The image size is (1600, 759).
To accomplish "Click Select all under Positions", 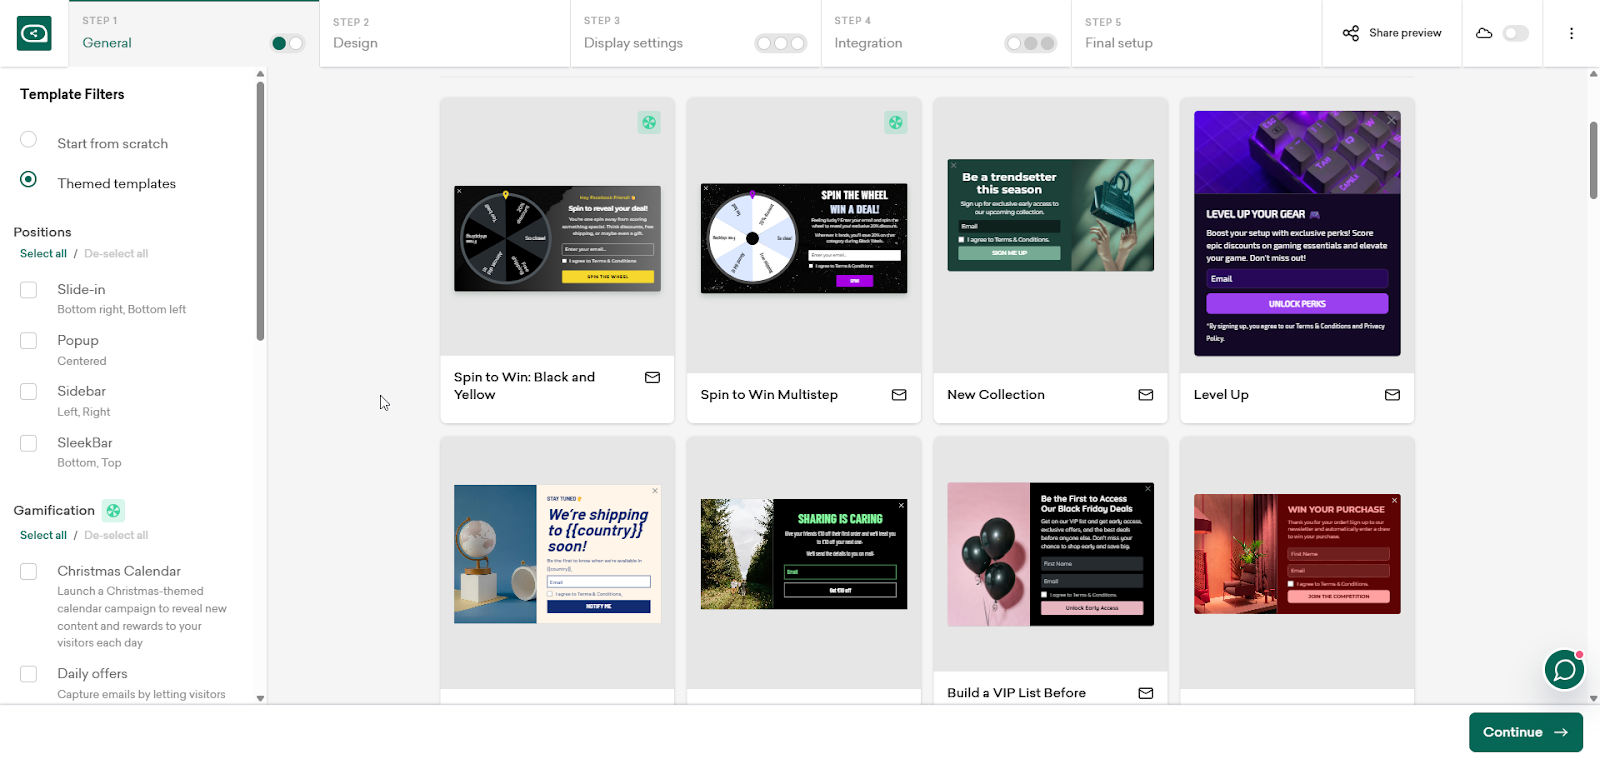I will point(43,254).
